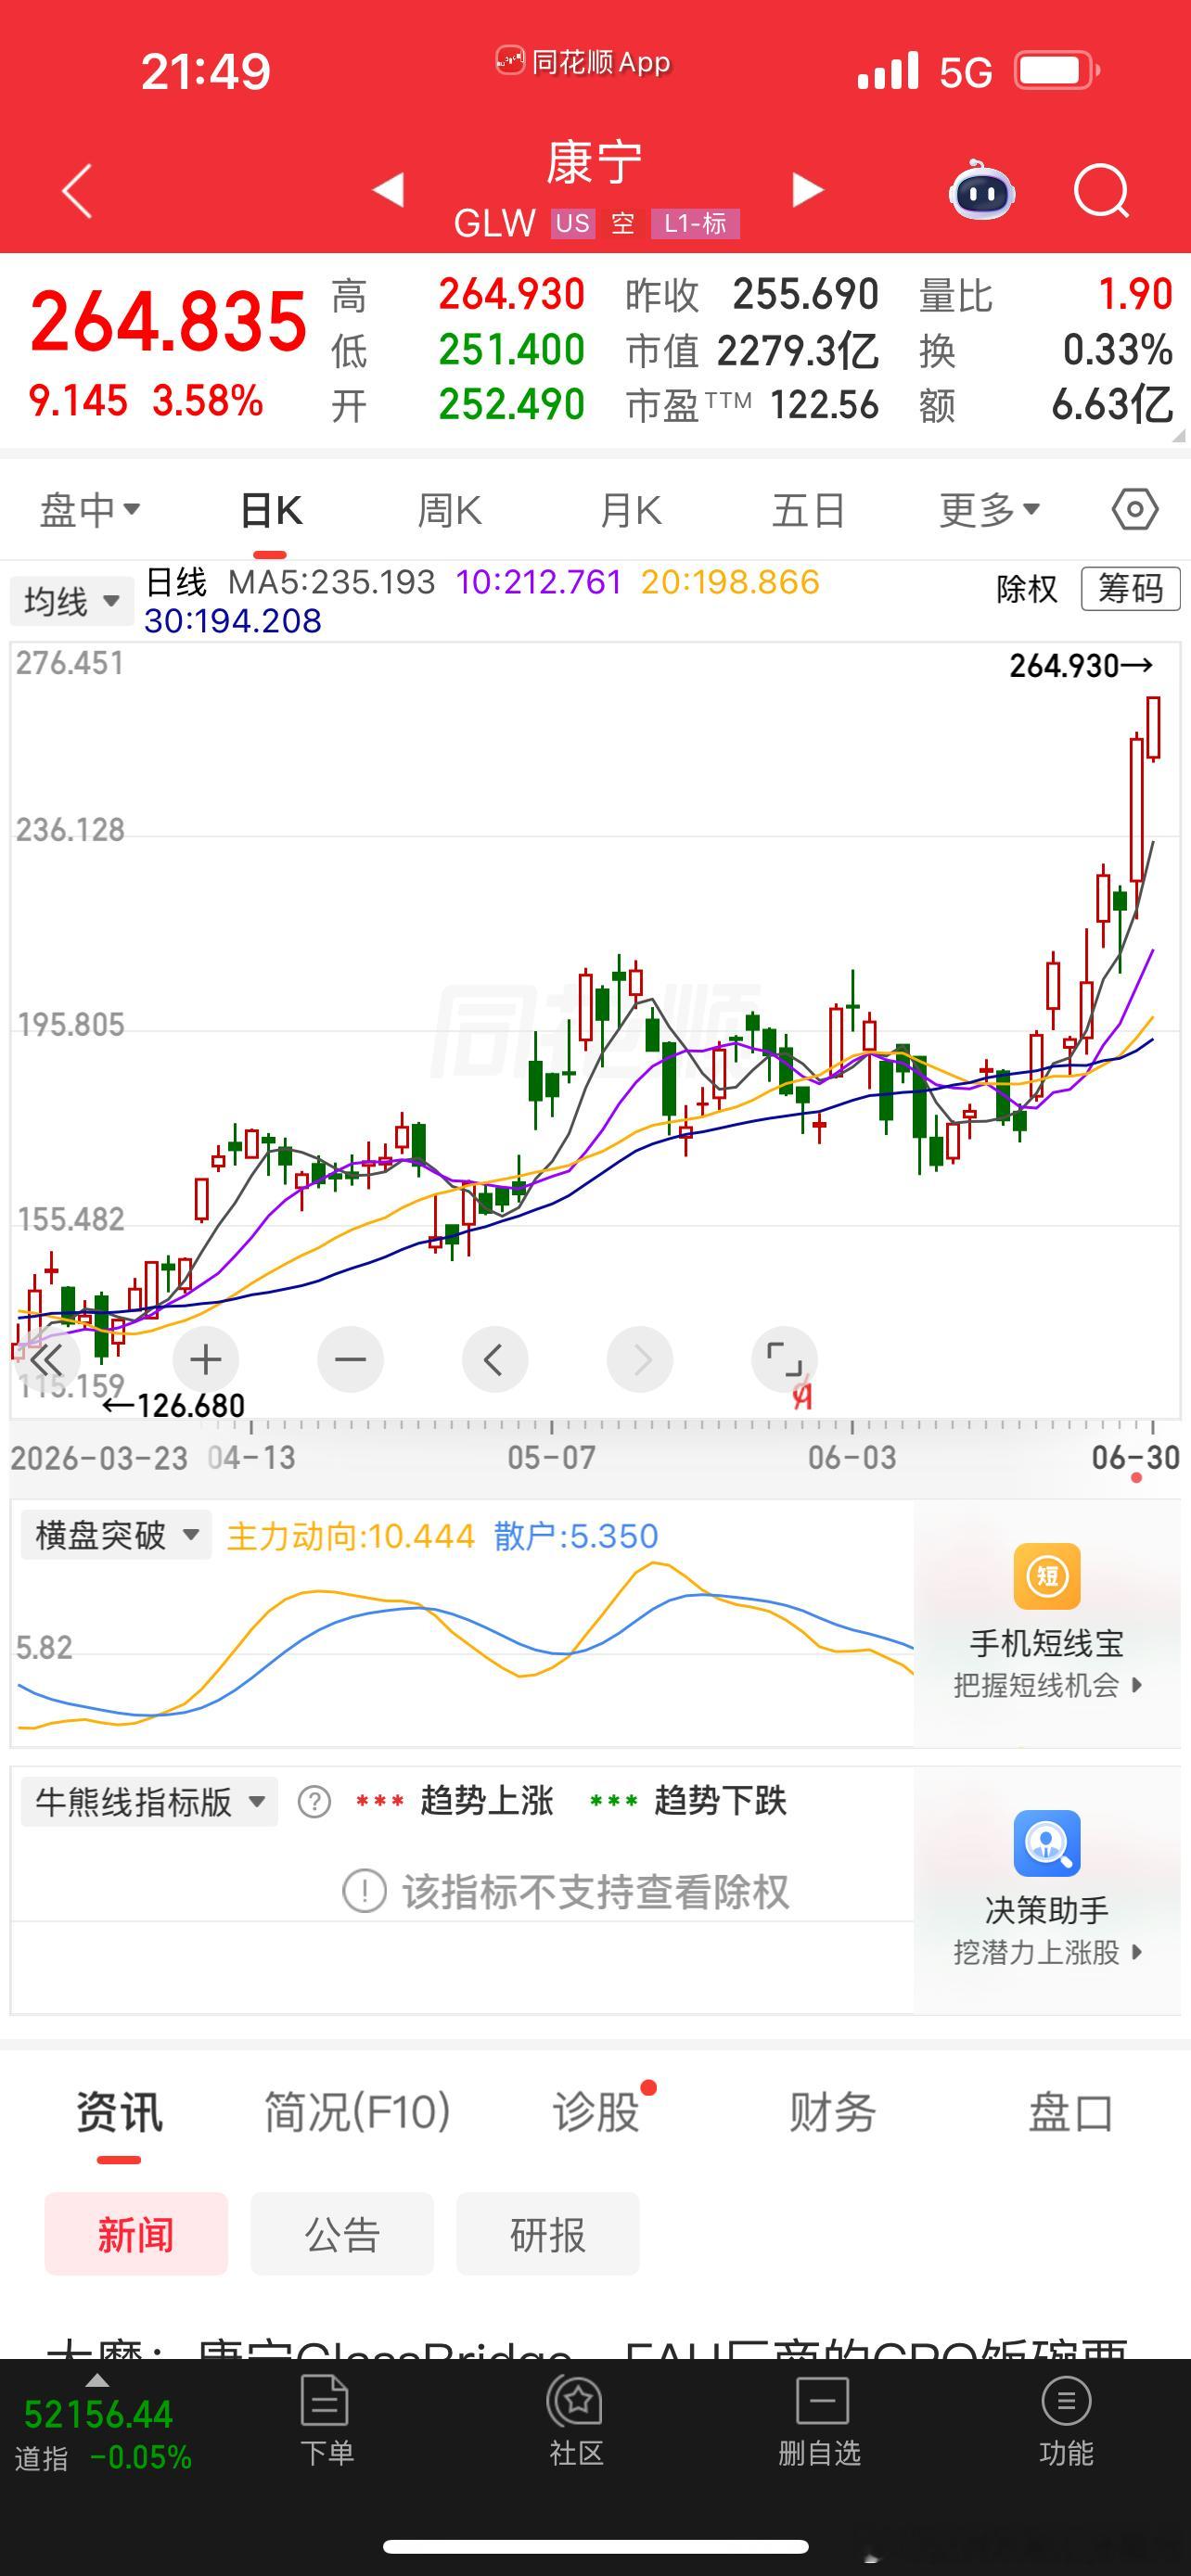
Task: Tap the 市值 2279.3亿 value
Action: point(752,350)
